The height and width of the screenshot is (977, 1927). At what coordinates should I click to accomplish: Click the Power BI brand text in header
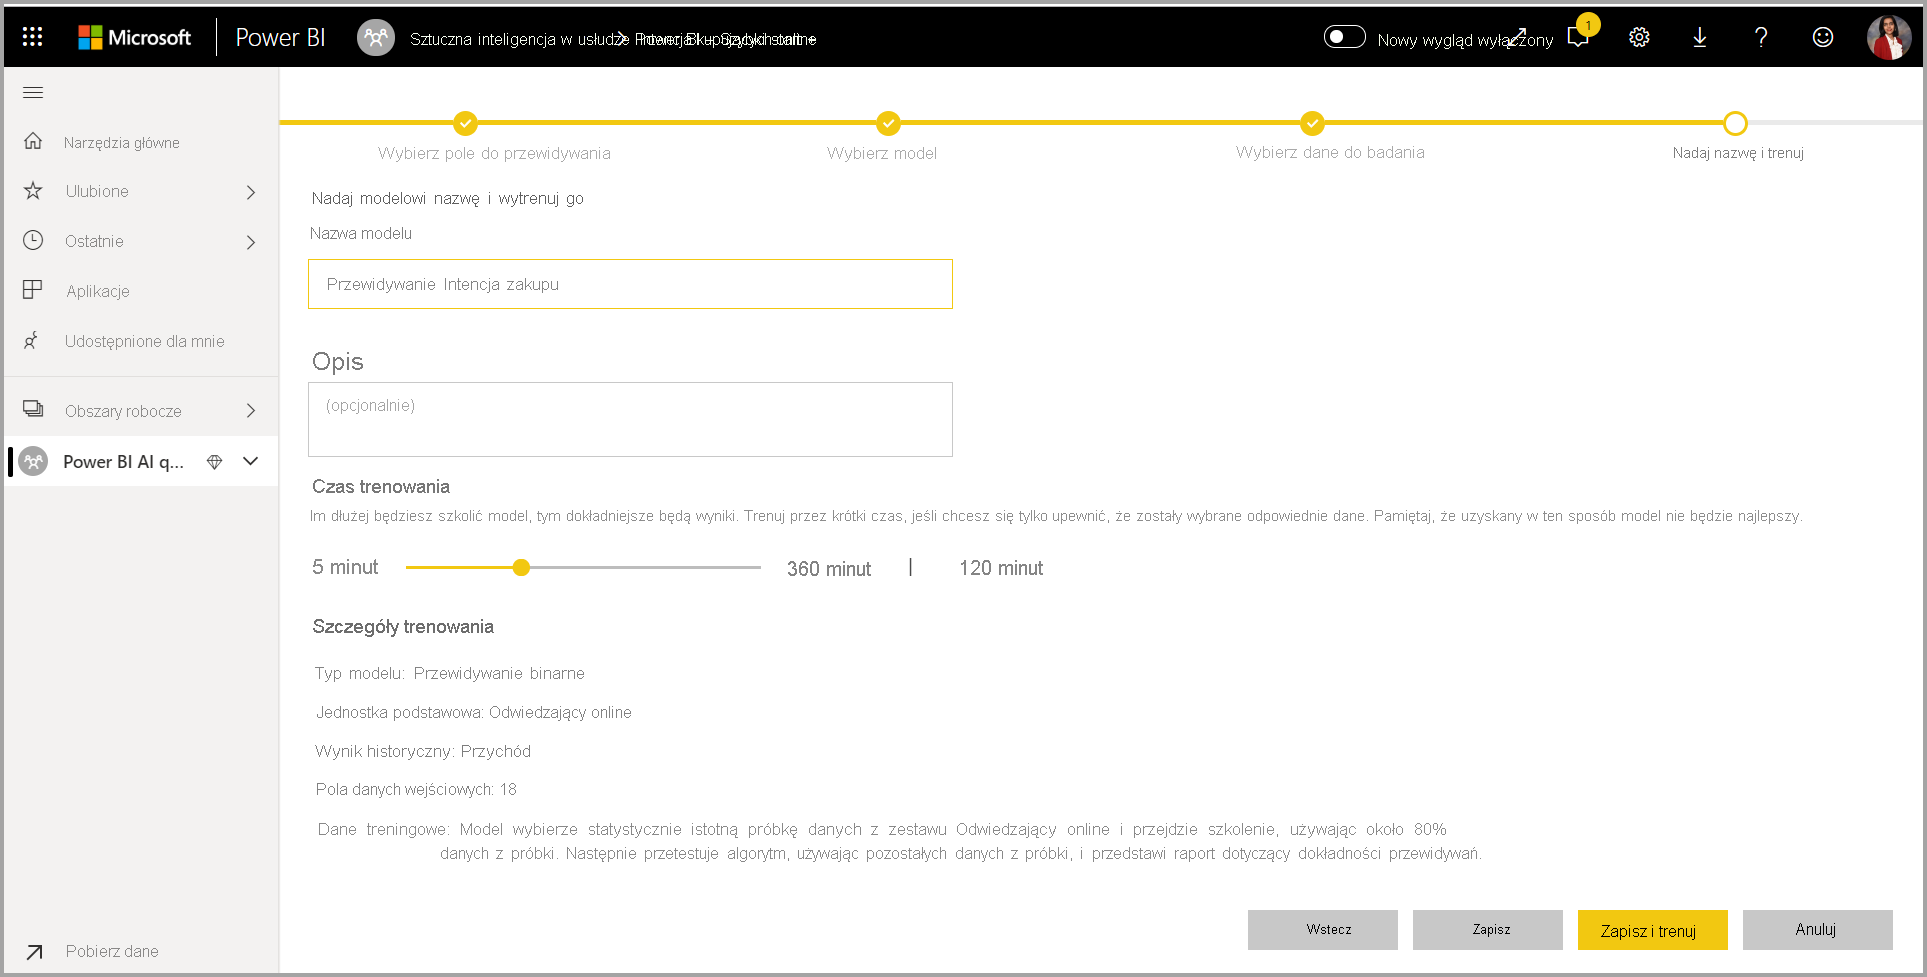pyautogui.click(x=280, y=37)
